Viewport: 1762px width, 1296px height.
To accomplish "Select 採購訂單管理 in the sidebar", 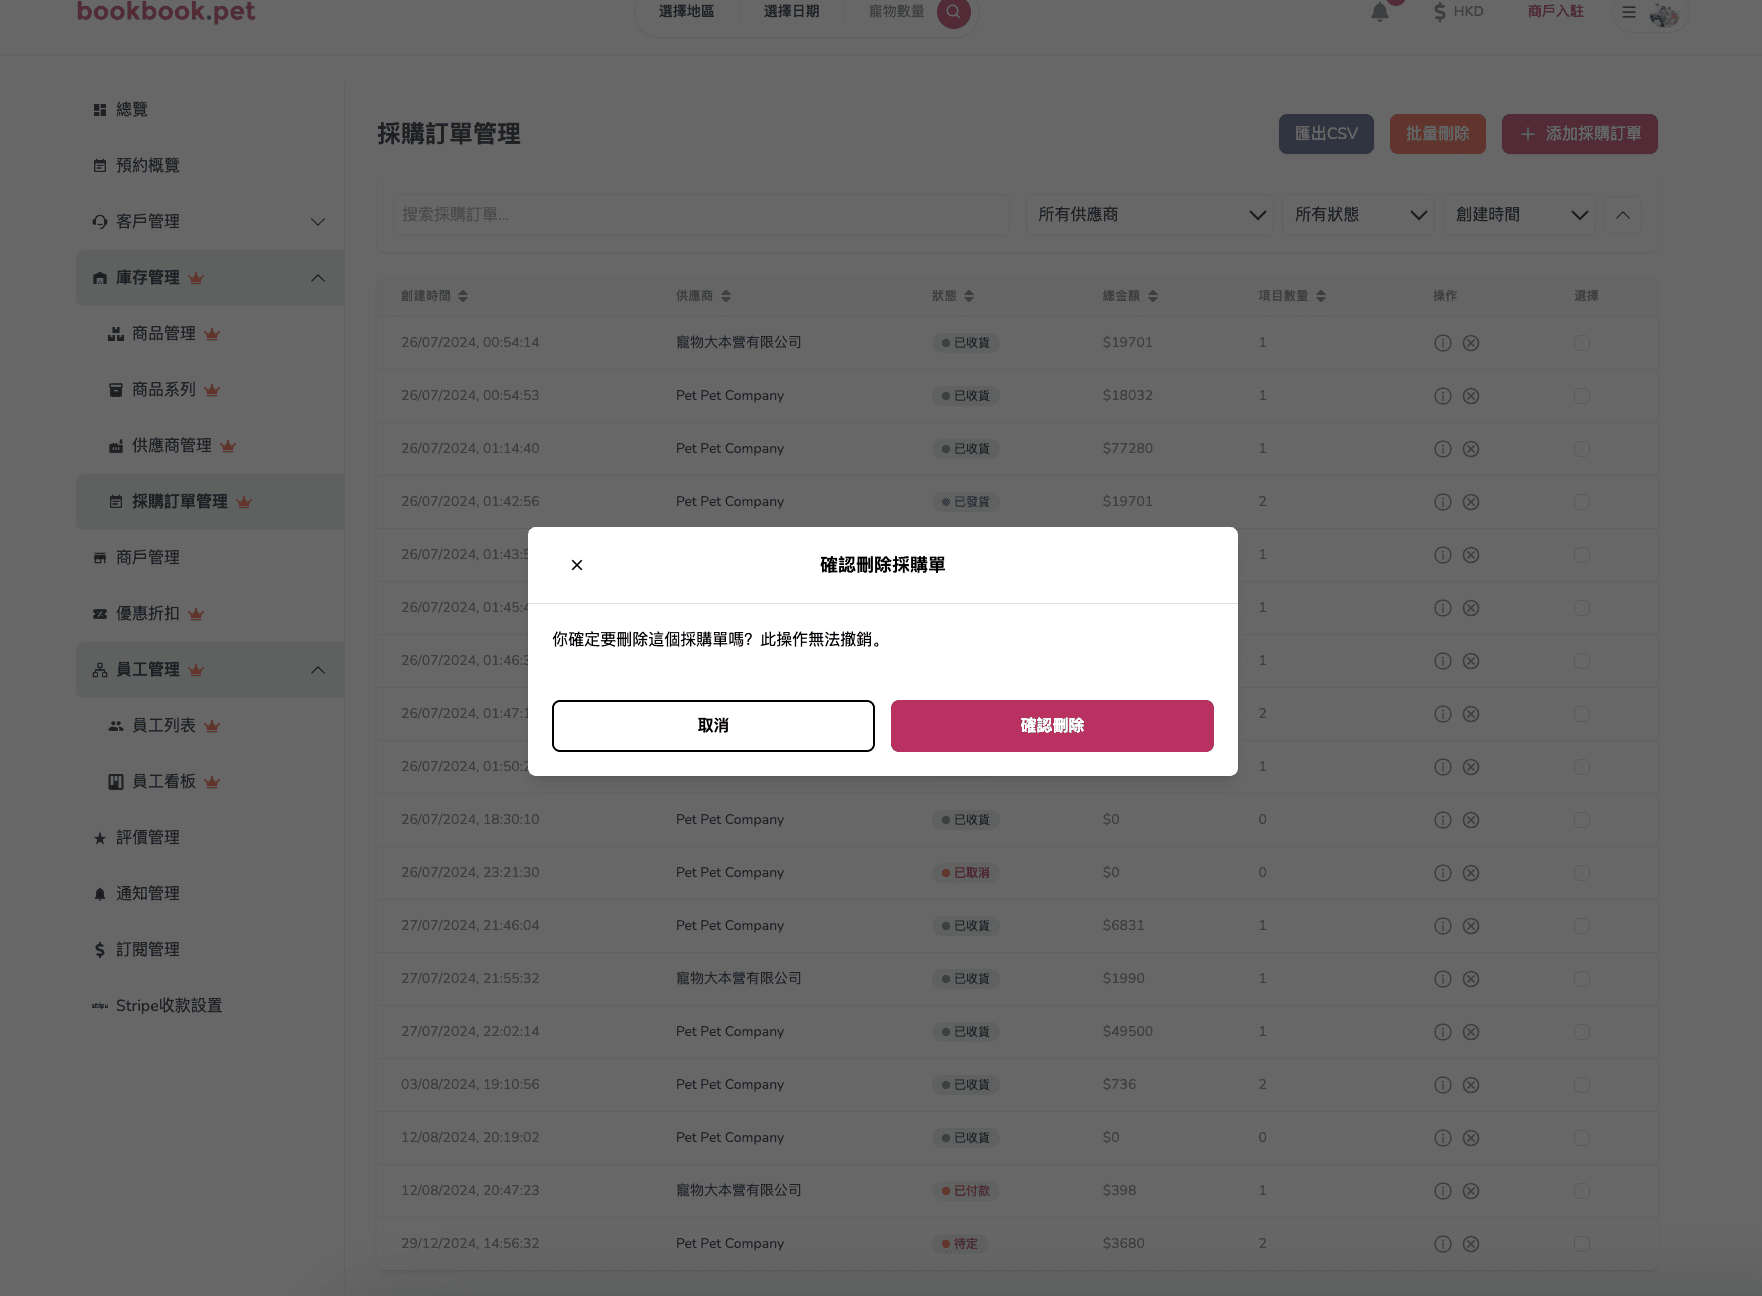I will coord(210,501).
